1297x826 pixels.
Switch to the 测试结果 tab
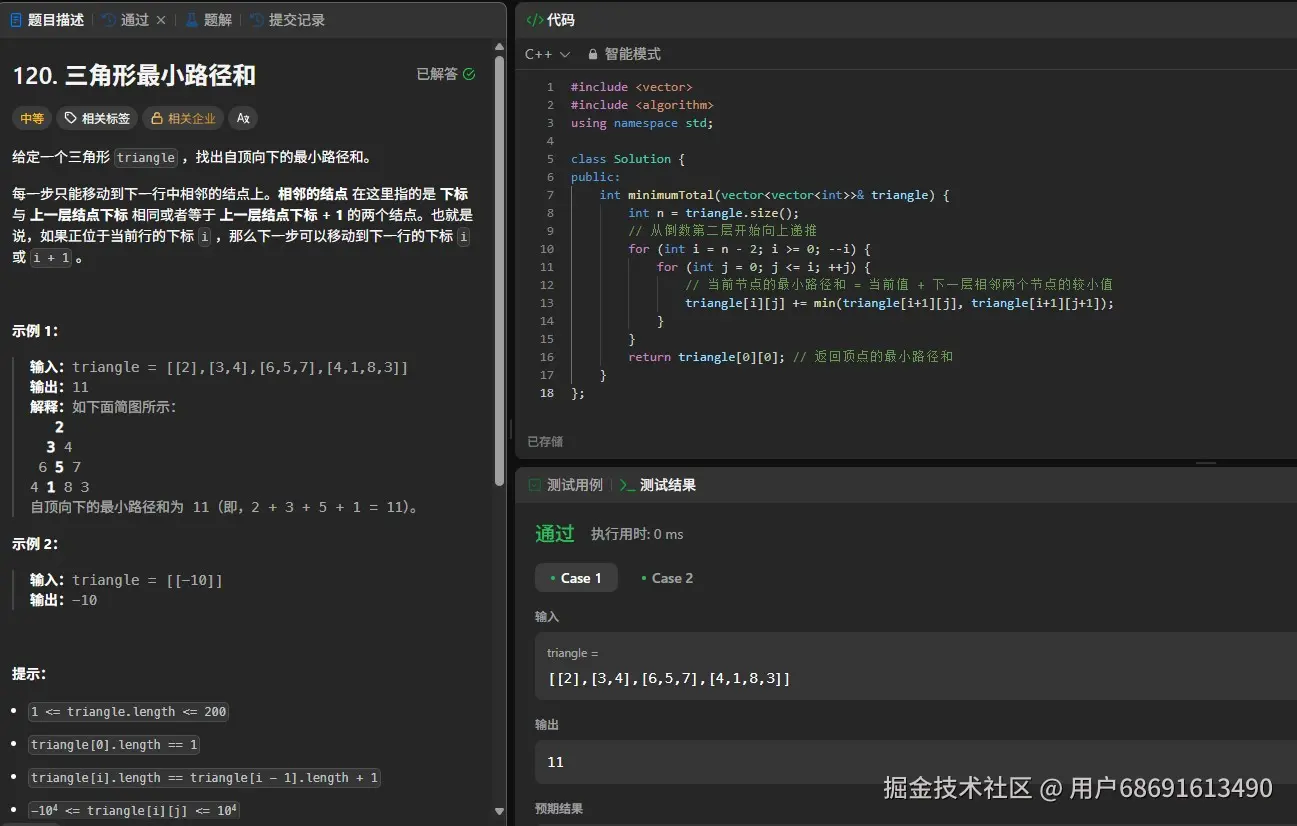coord(668,484)
